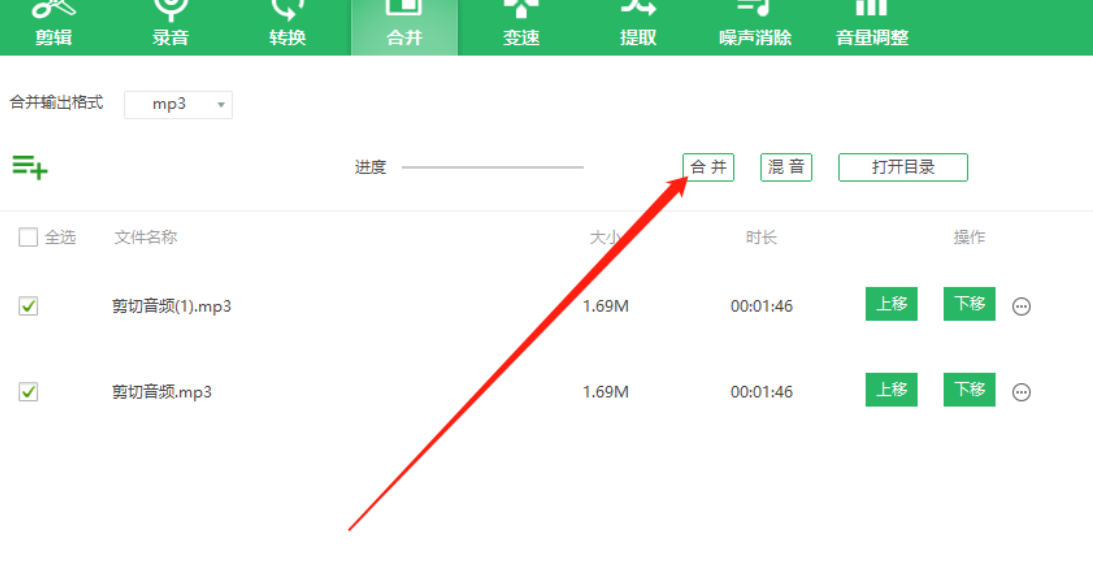Click the 操作 column header

[x=970, y=238]
